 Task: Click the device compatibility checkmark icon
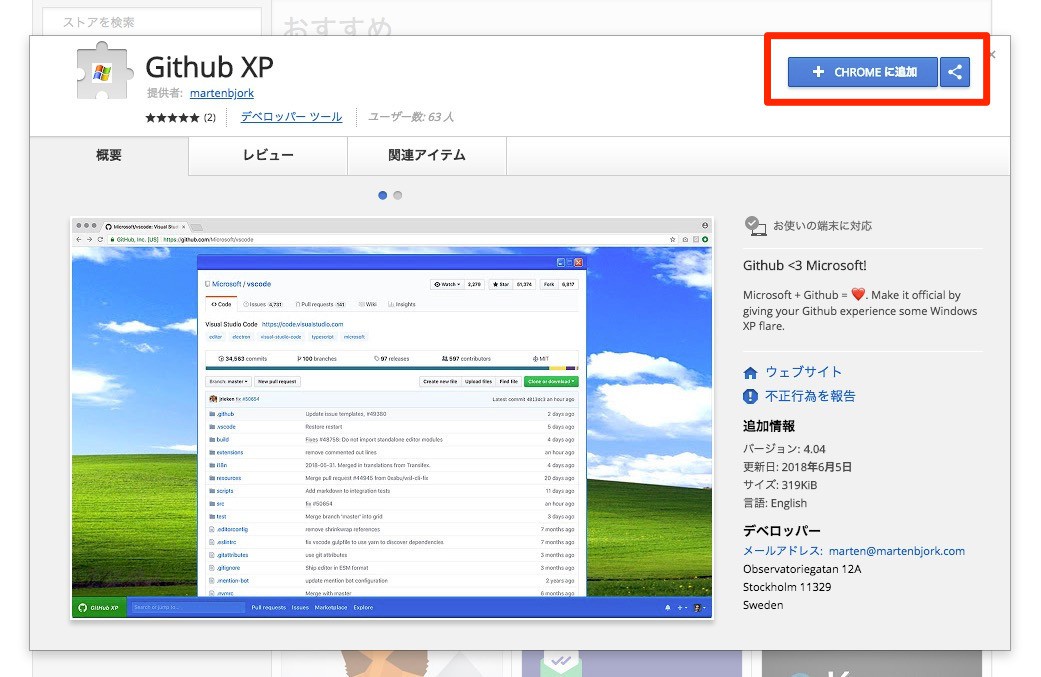pyautogui.click(x=755, y=226)
